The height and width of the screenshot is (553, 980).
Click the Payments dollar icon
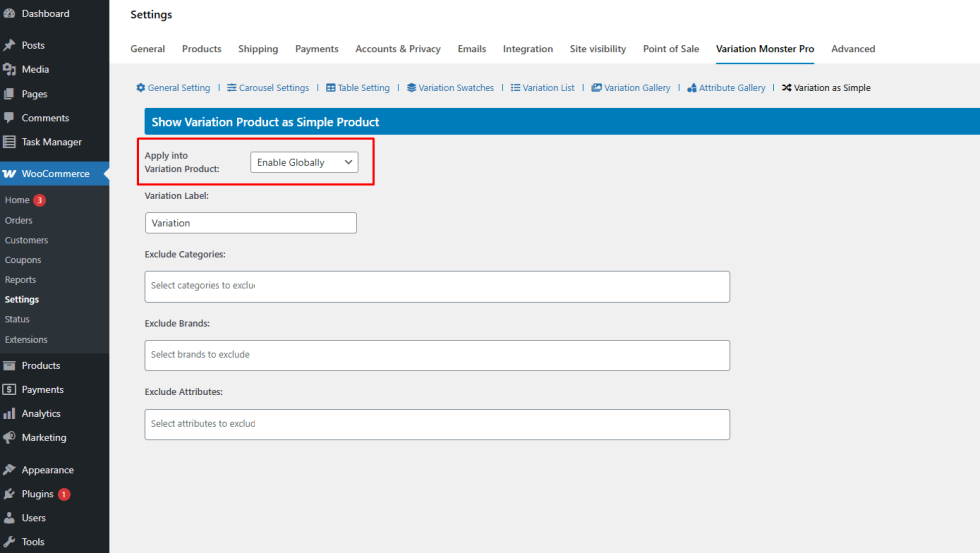(x=9, y=389)
